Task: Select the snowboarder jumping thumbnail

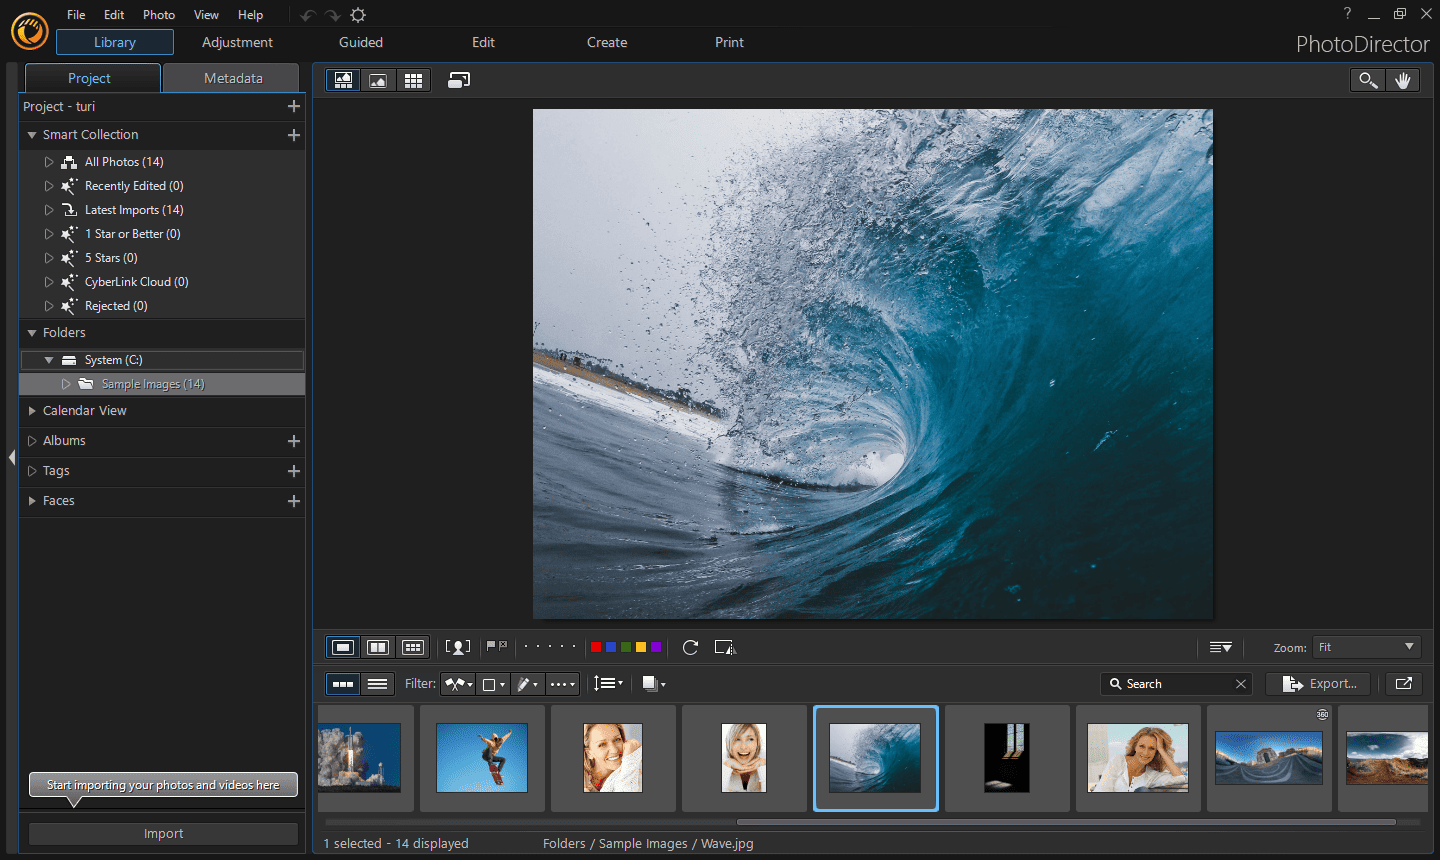Action: [482, 758]
